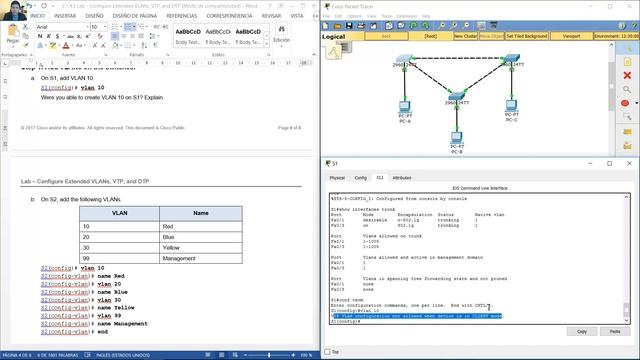Justify the paragraph text in Word
This screenshot has width=640, height=360.
[141, 36]
